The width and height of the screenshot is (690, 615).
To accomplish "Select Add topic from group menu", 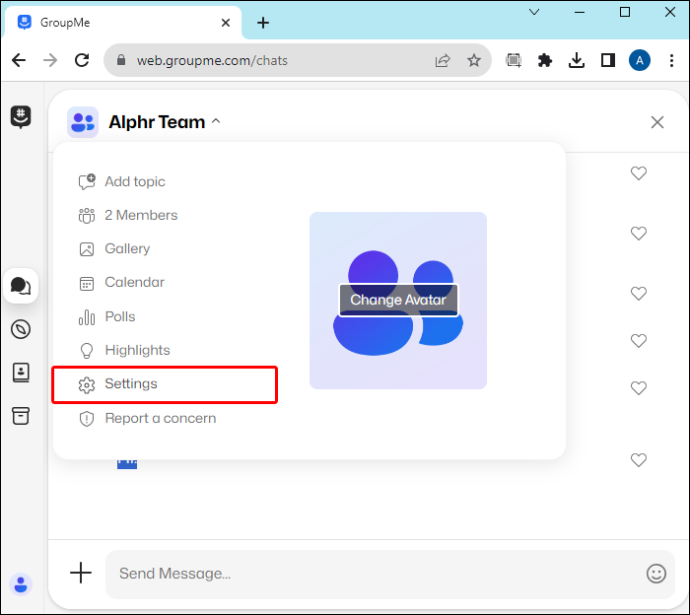I will [x=122, y=181].
